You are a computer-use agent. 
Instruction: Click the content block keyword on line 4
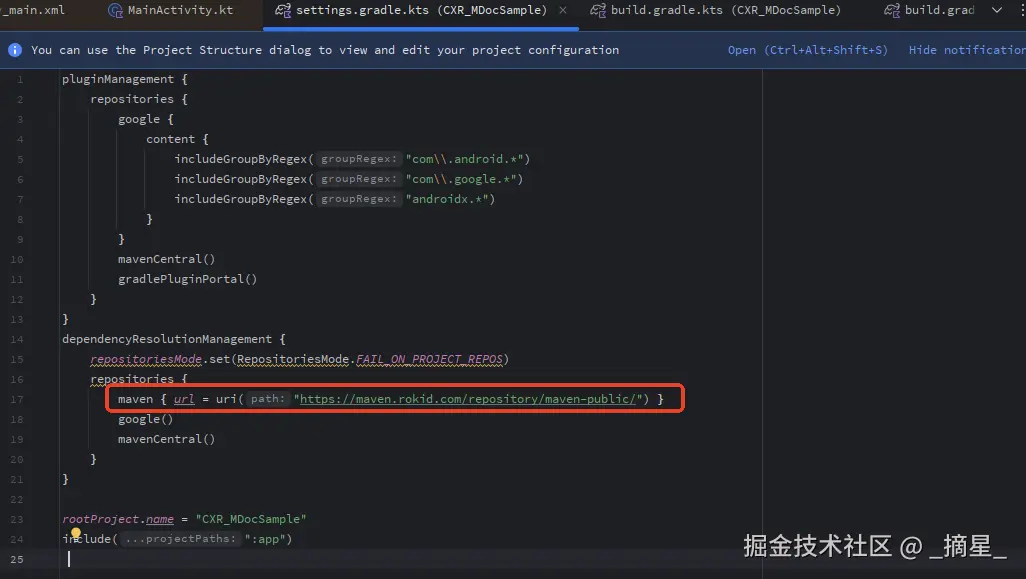click(x=170, y=139)
